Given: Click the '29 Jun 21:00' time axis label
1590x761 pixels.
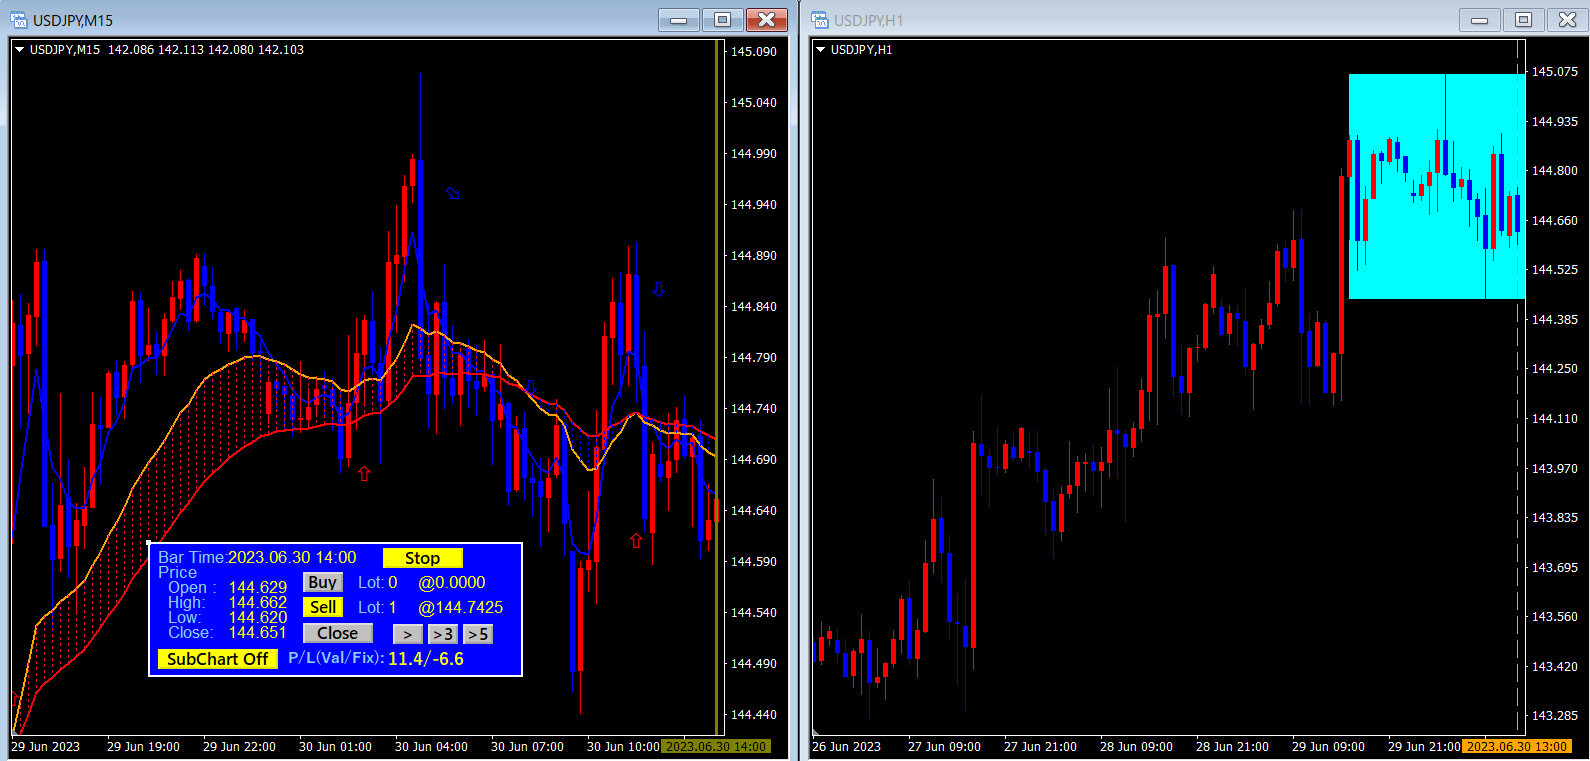Looking at the screenshot, I should (x=1424, y=747).
